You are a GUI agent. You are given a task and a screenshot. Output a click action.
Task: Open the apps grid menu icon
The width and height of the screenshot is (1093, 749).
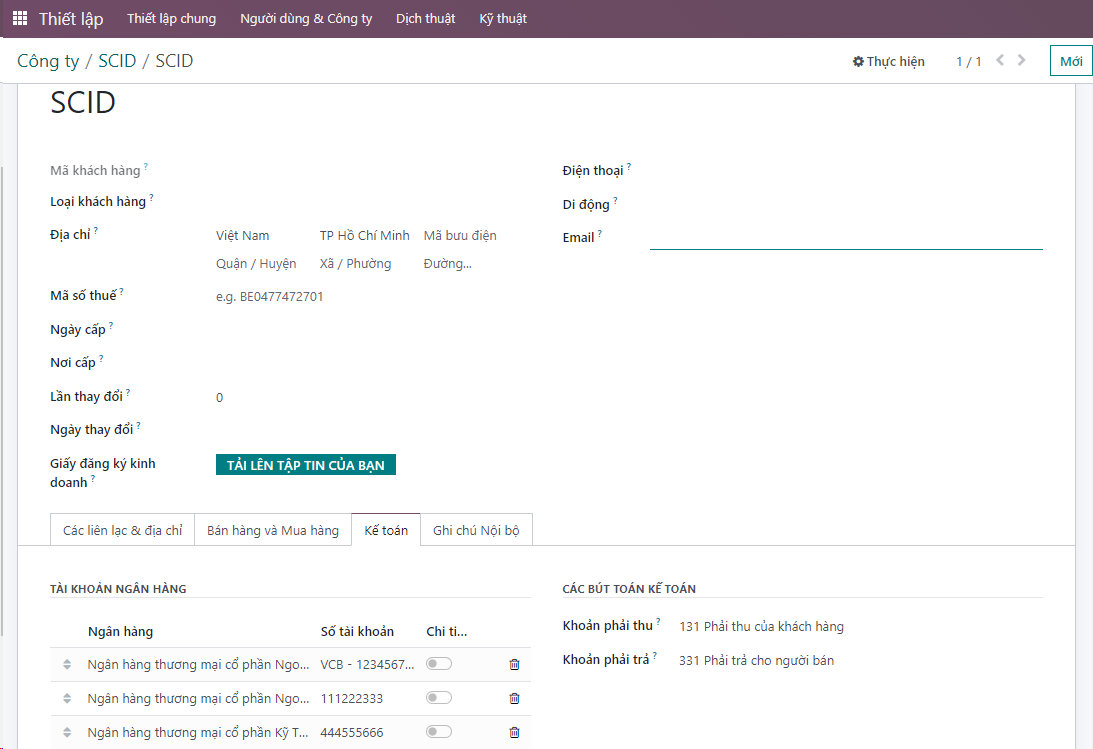(x=20, y=18)
